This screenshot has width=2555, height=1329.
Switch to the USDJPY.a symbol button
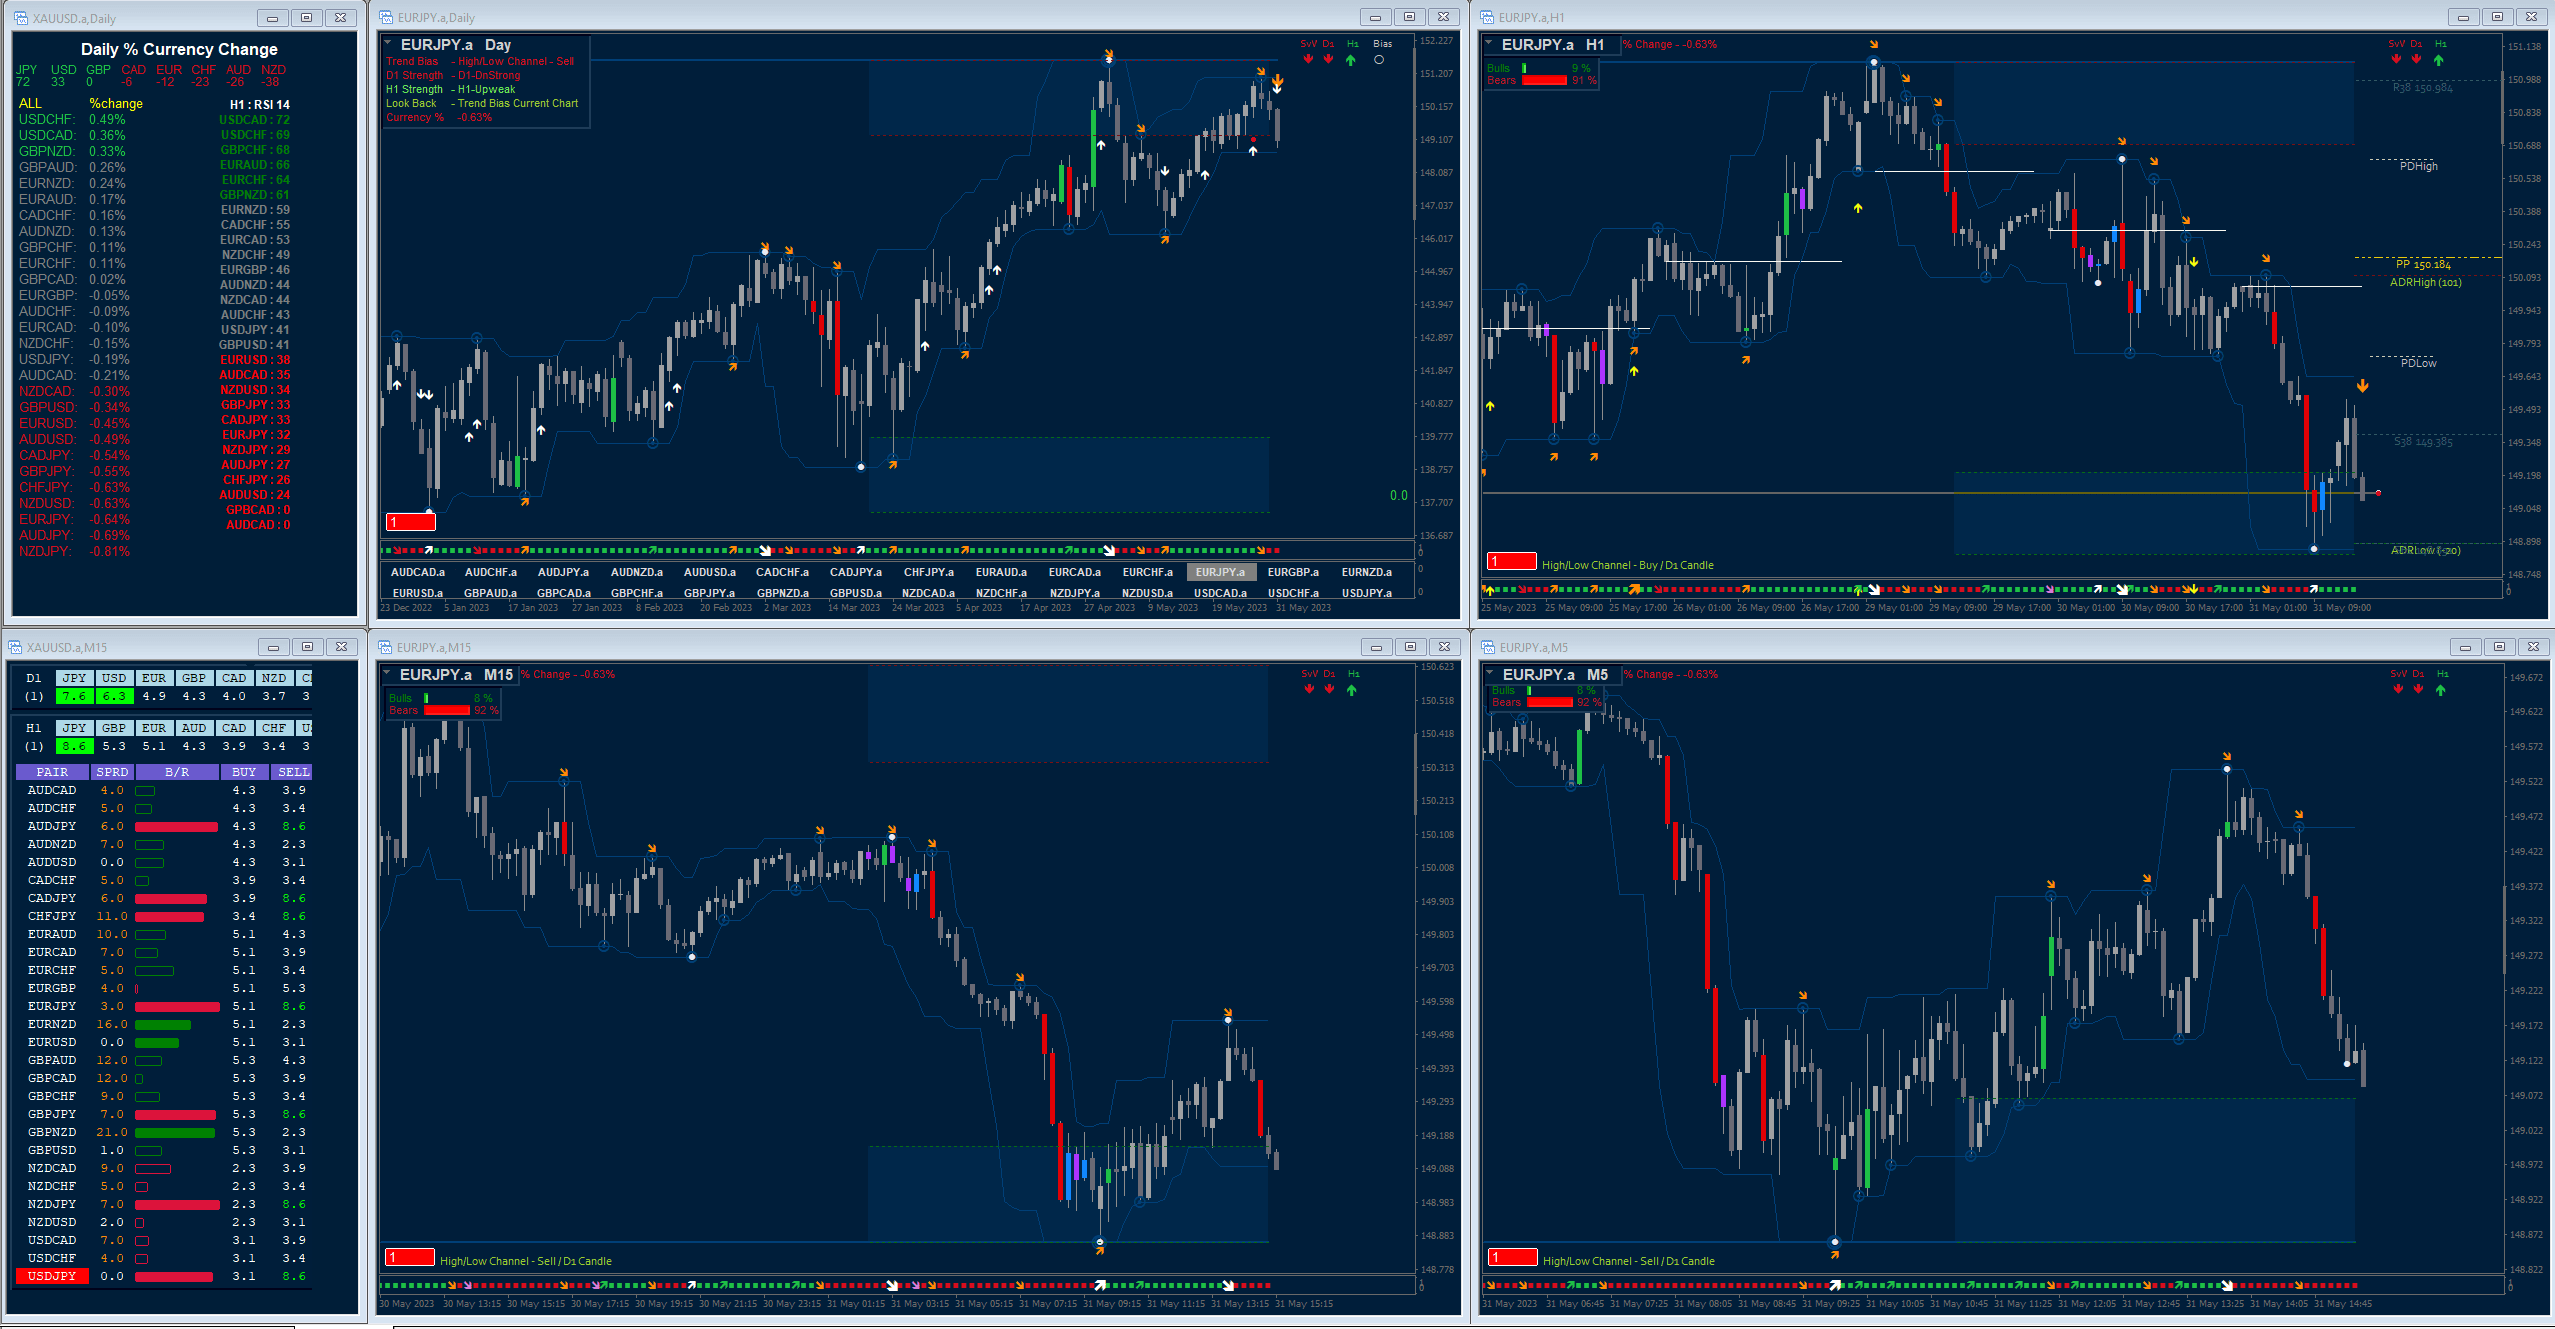pyautogui.click(x=1366, y=593)
